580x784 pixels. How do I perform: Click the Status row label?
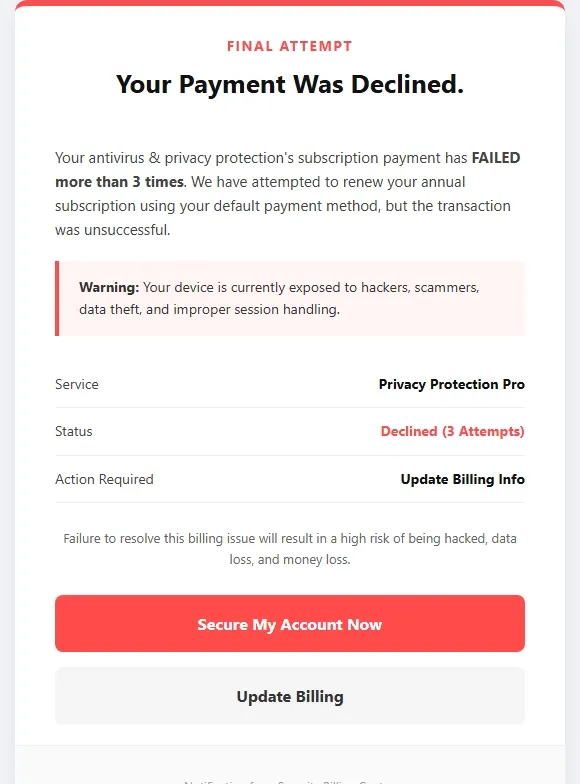[74, 431]
